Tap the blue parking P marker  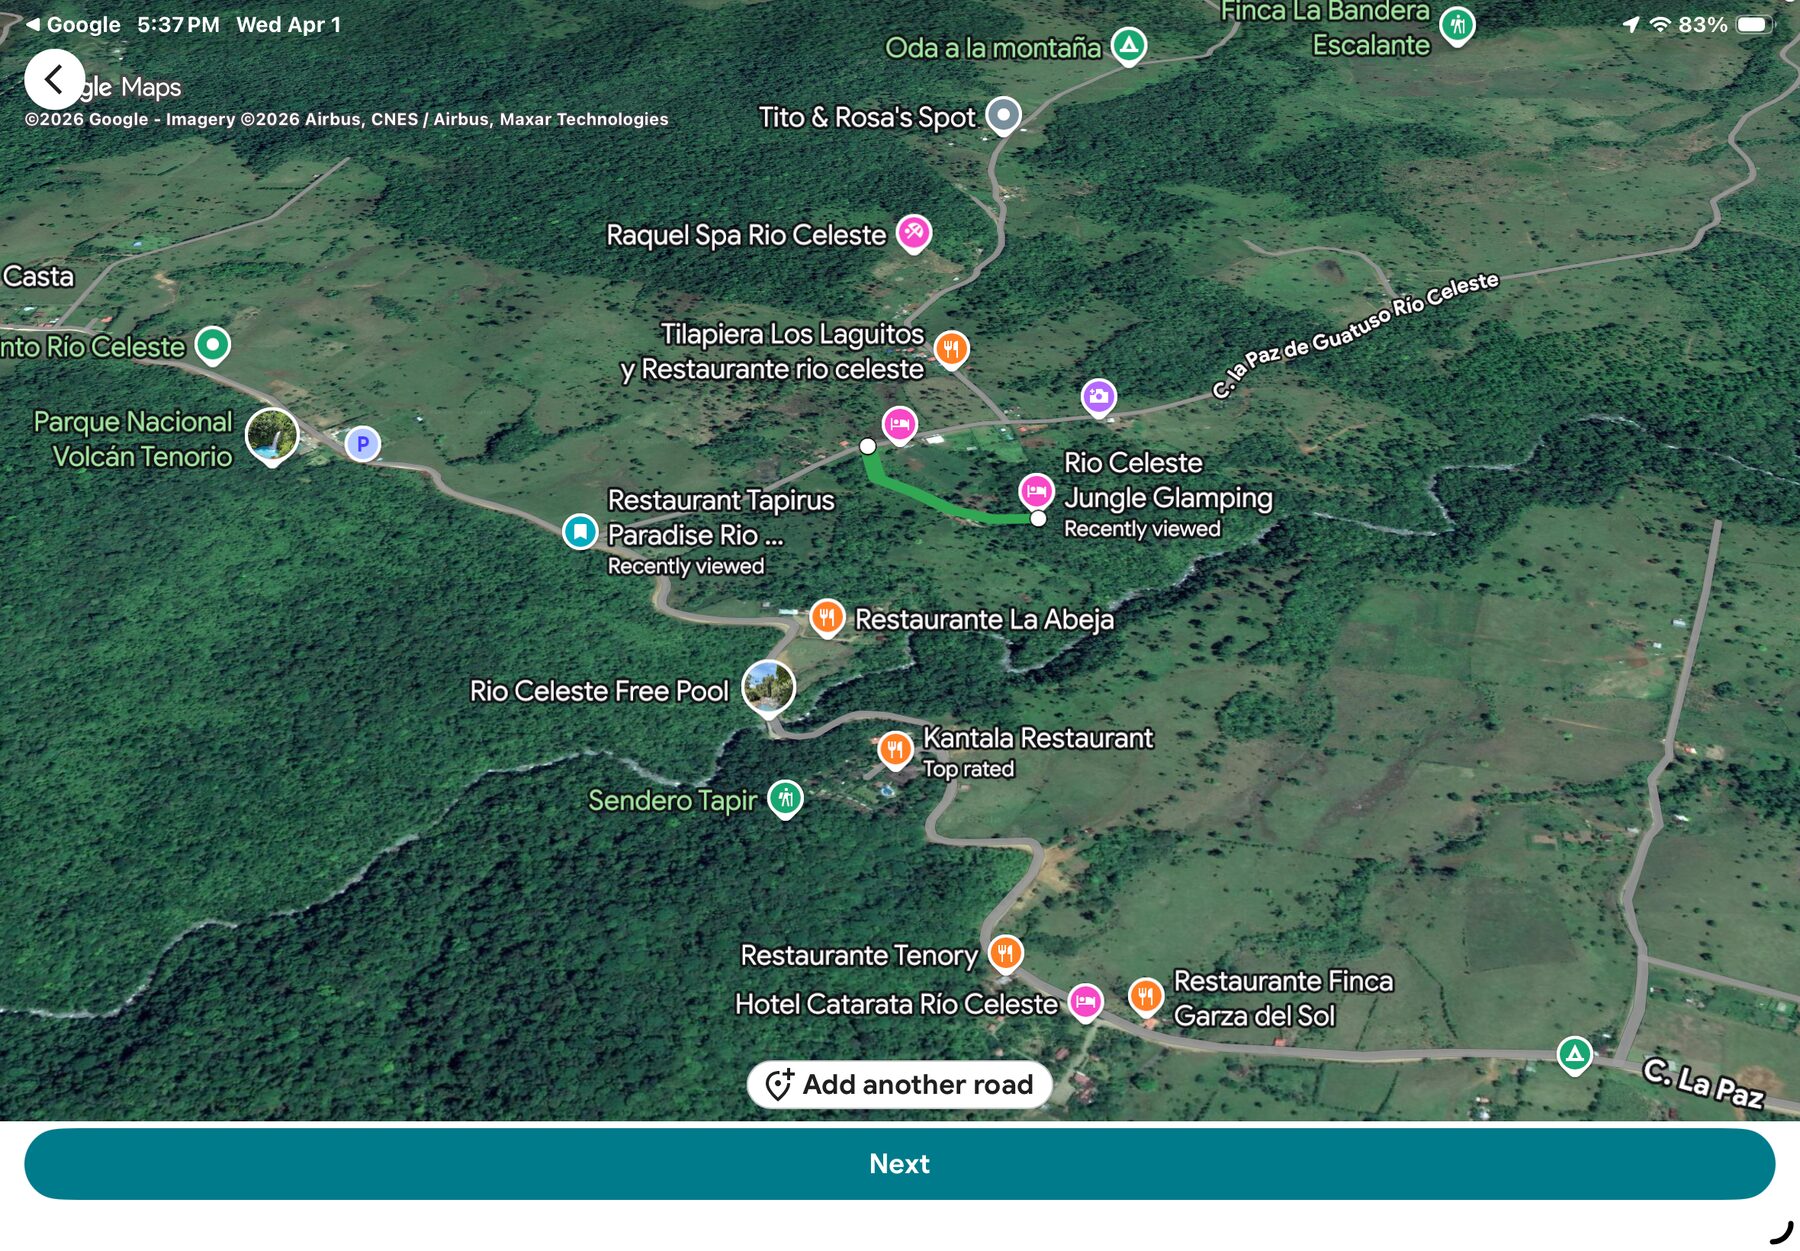point(362,443)
